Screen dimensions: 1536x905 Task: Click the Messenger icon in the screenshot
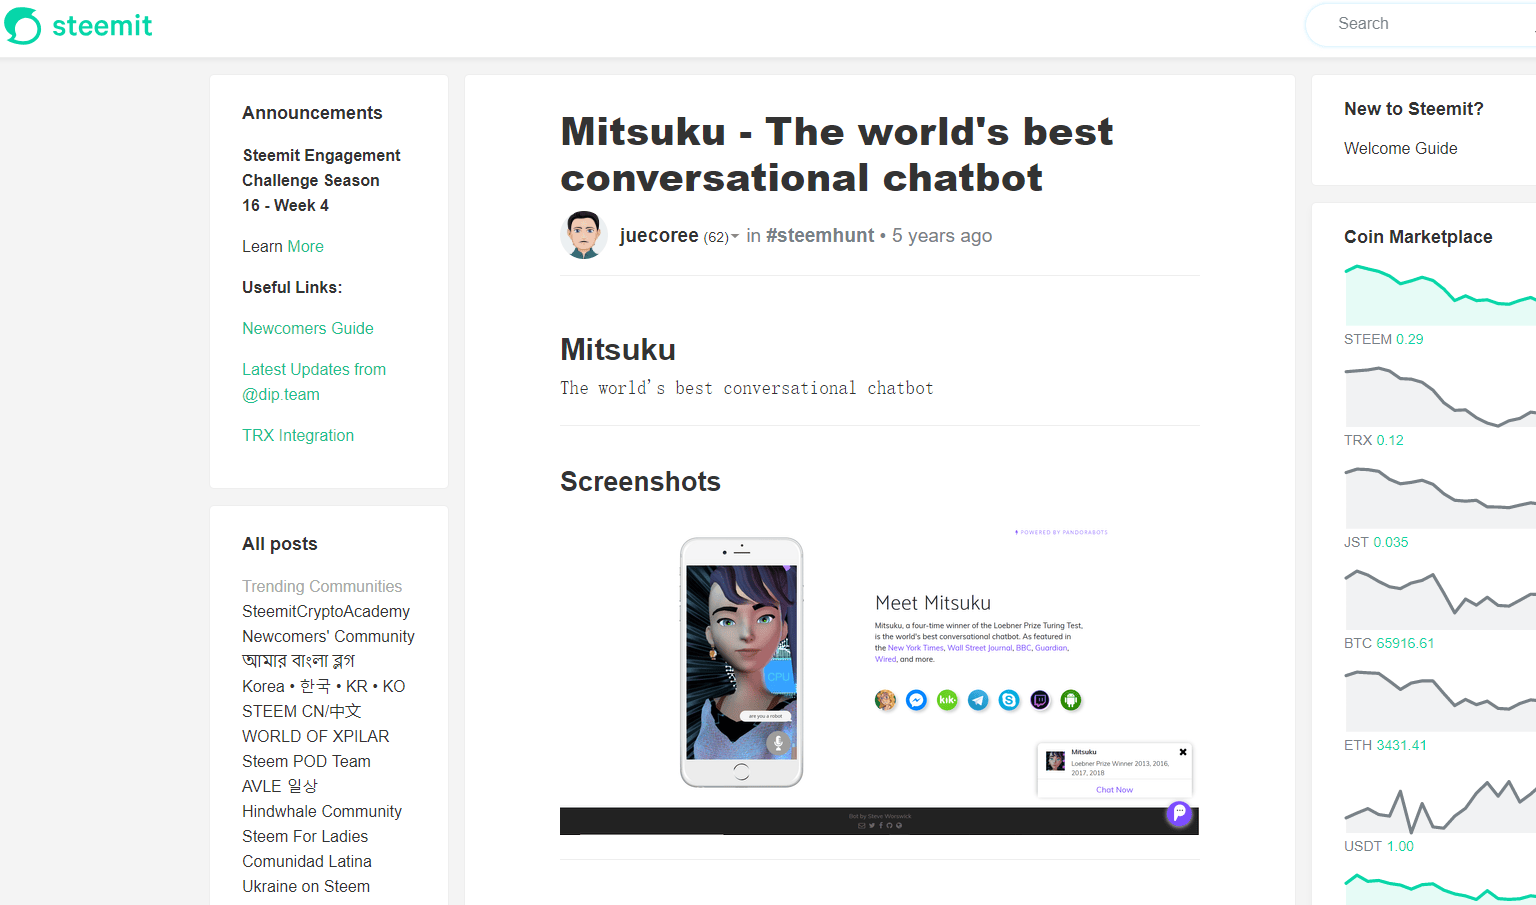916,700
